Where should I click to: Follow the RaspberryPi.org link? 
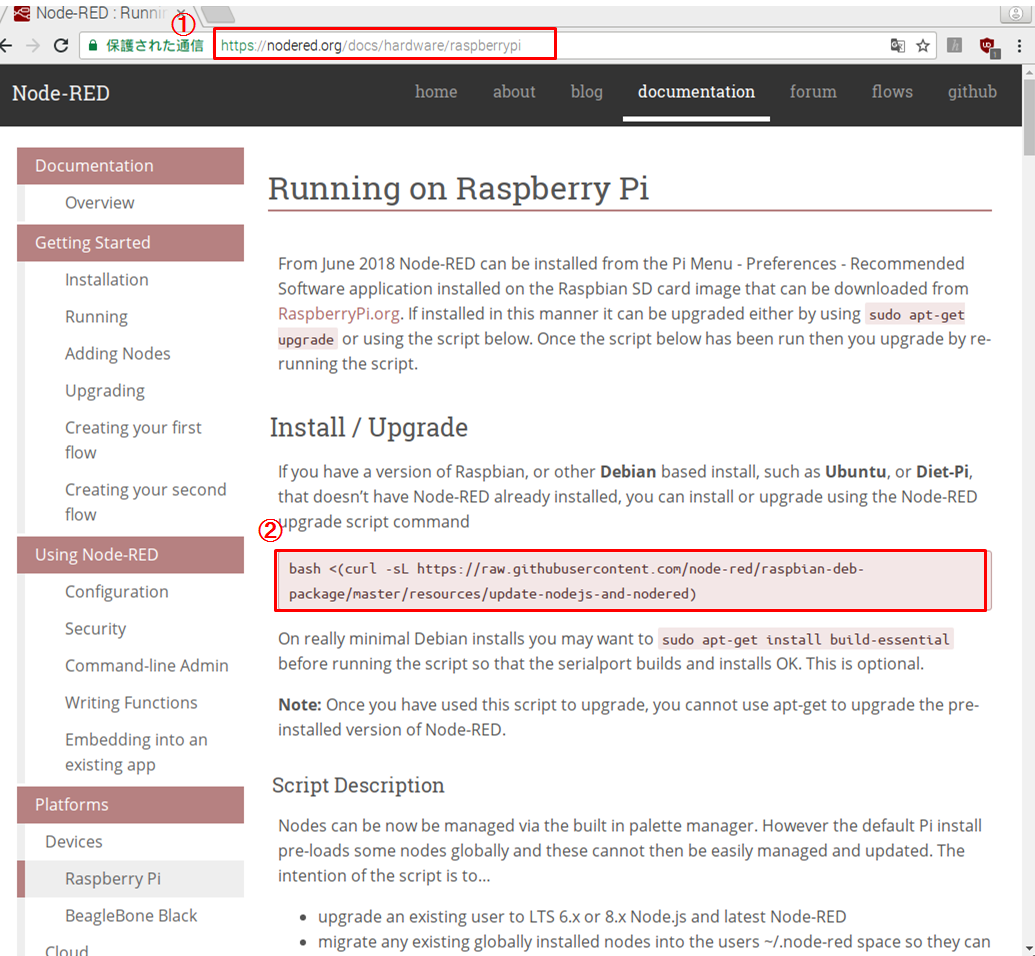(339, 314)
